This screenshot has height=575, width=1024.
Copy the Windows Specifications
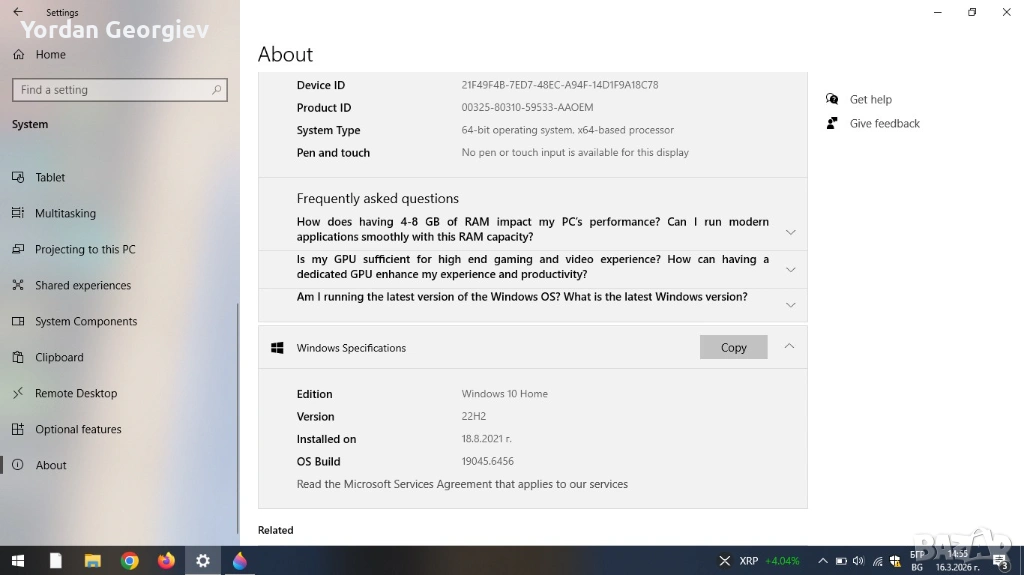tap(733, 347)
